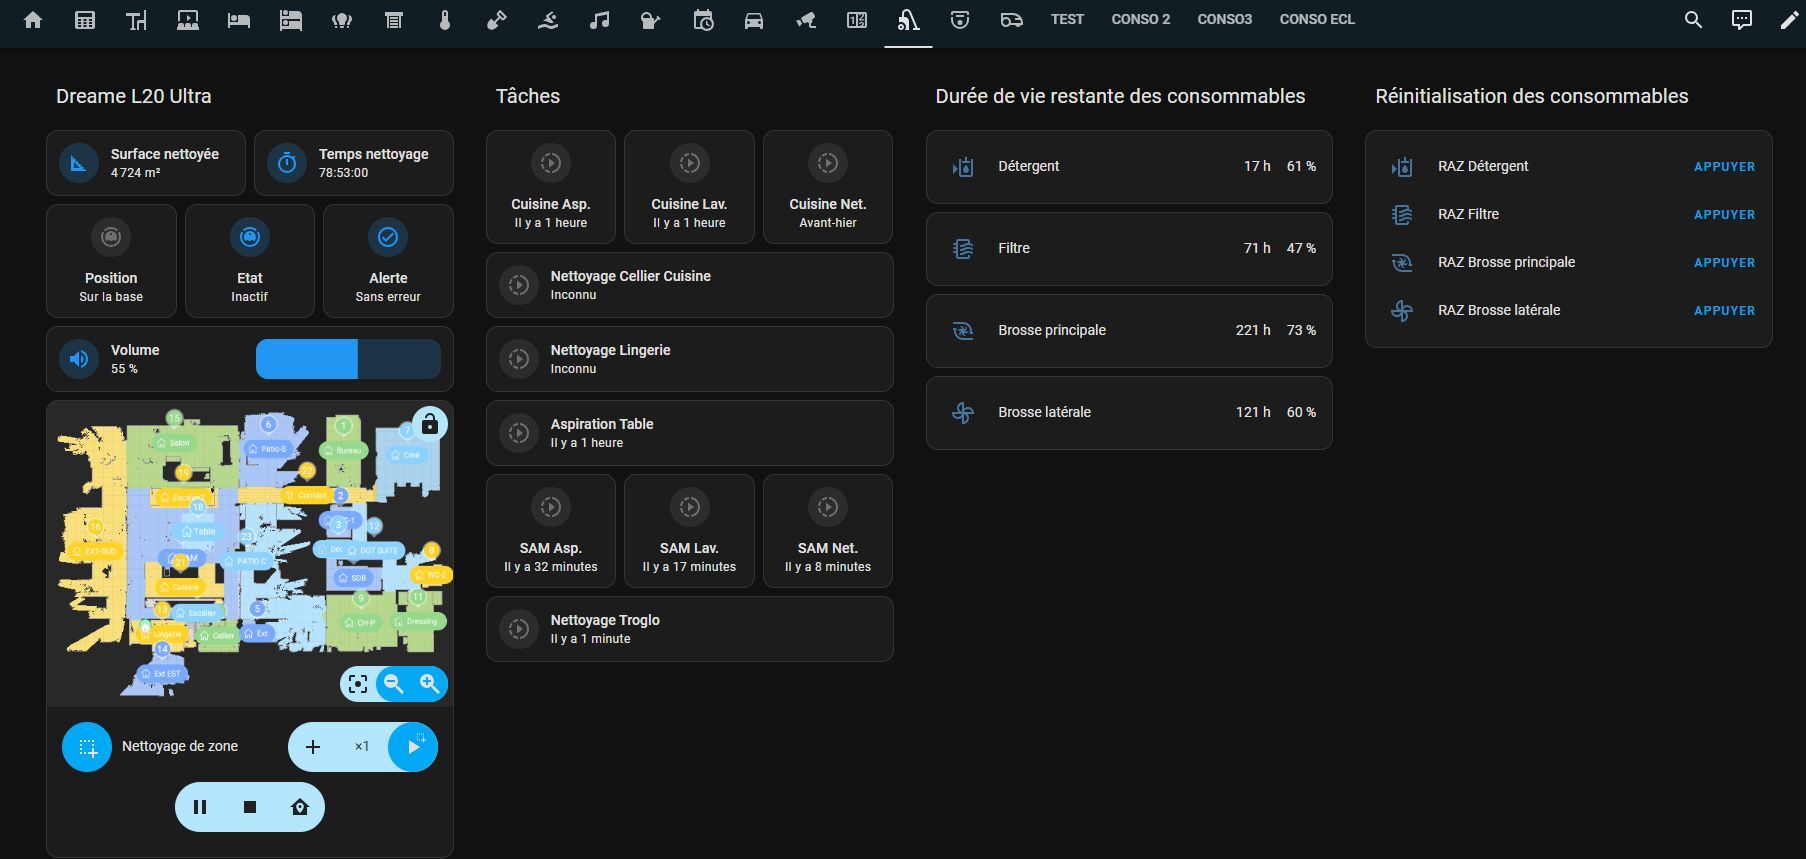1806x859 pixels.
Task: Run the Cuisine Lav. task
Action: 689,187
